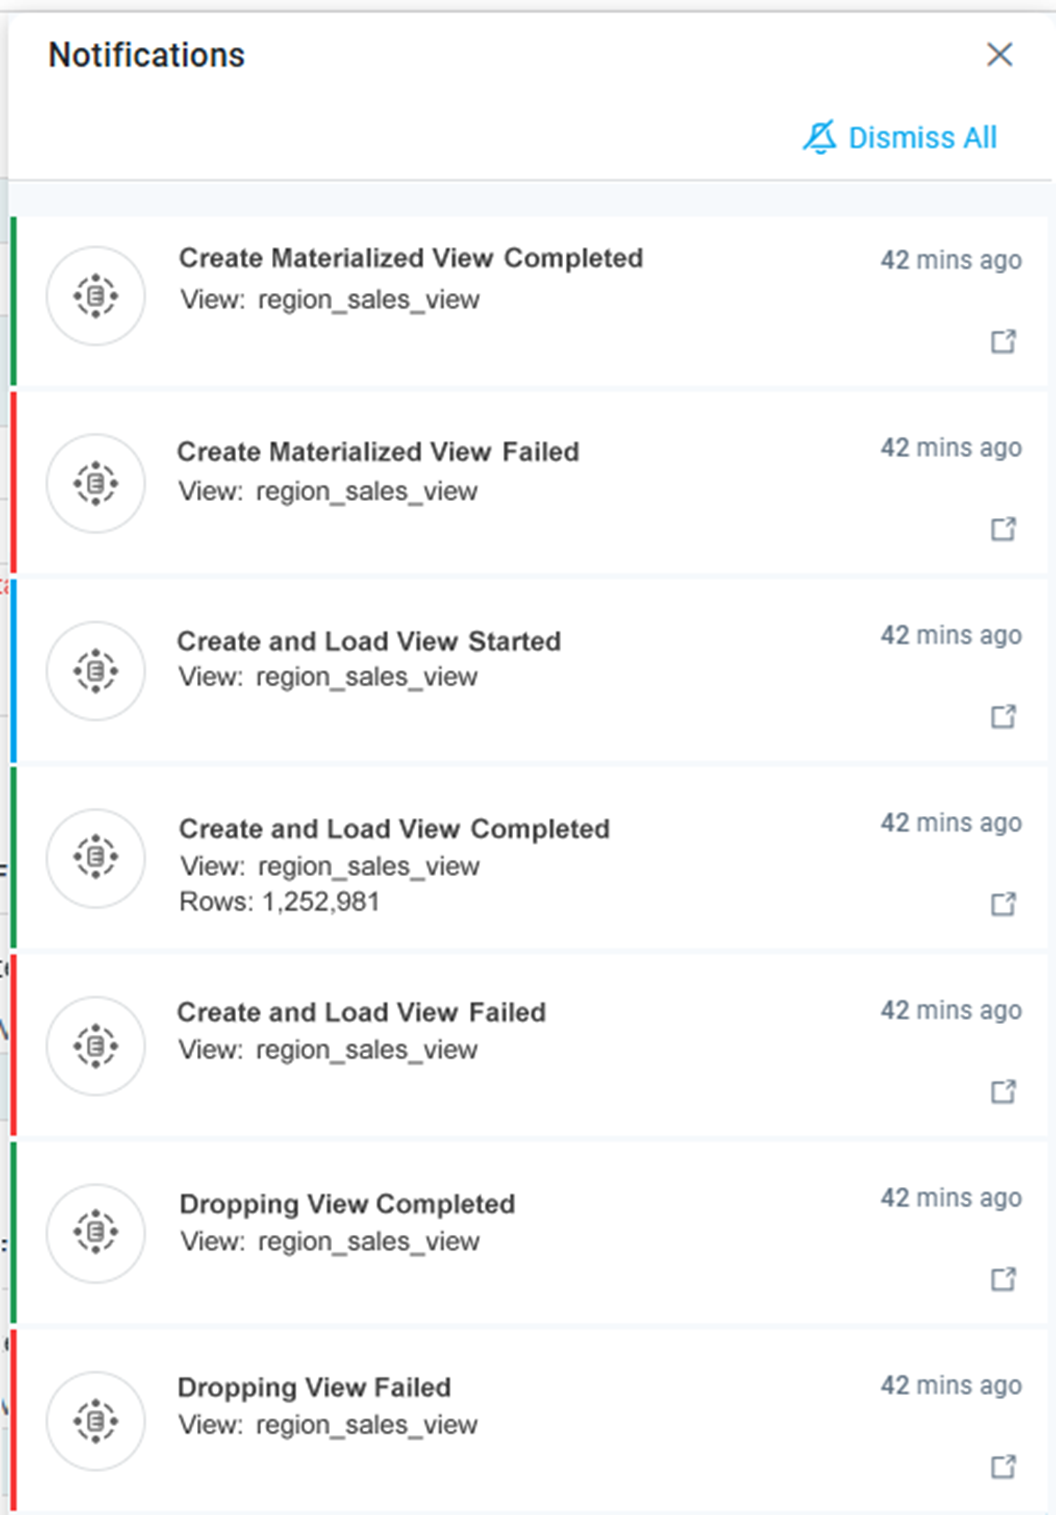Open external link for Create and Load View Failed
Viewport: 1056px width, 1515px height.
[1003, 1091]
